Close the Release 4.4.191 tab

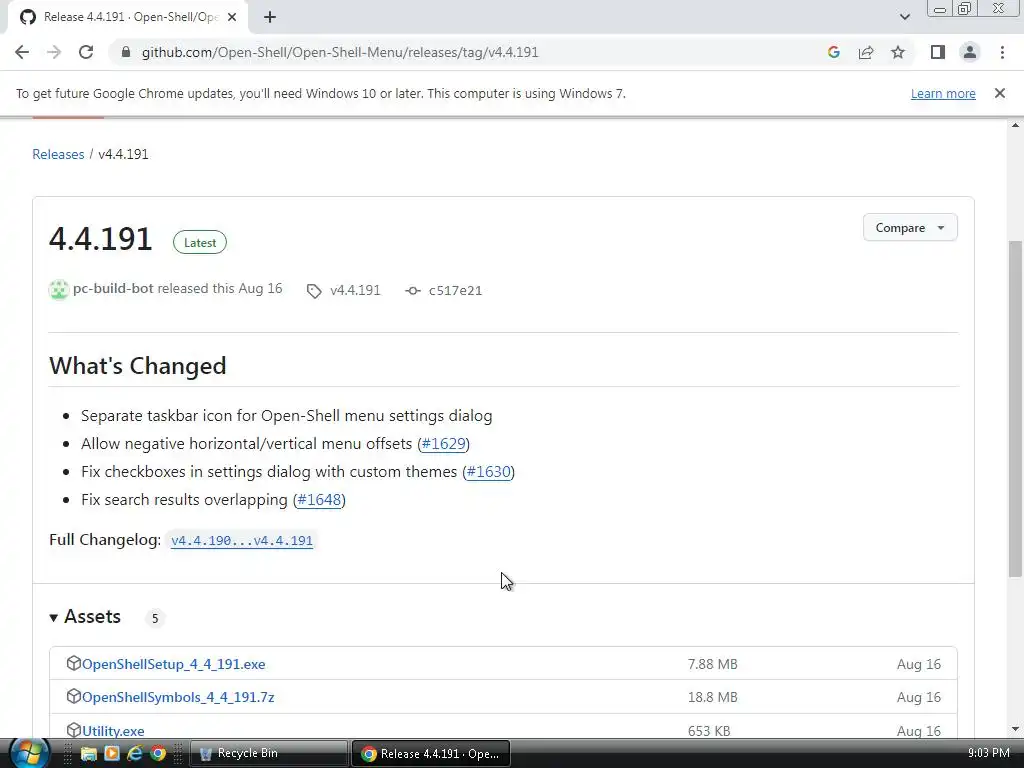232,17
